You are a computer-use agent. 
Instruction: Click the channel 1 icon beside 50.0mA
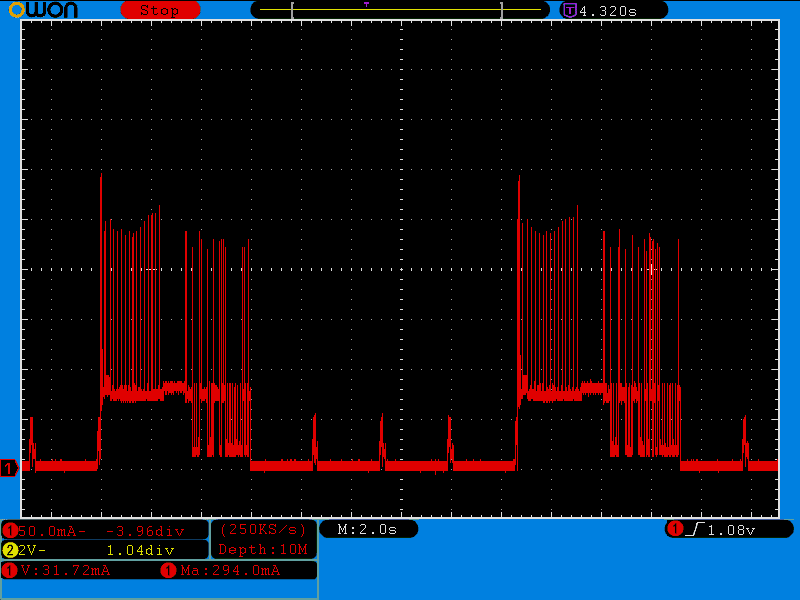pyautogui.click(x=10, y=530)
